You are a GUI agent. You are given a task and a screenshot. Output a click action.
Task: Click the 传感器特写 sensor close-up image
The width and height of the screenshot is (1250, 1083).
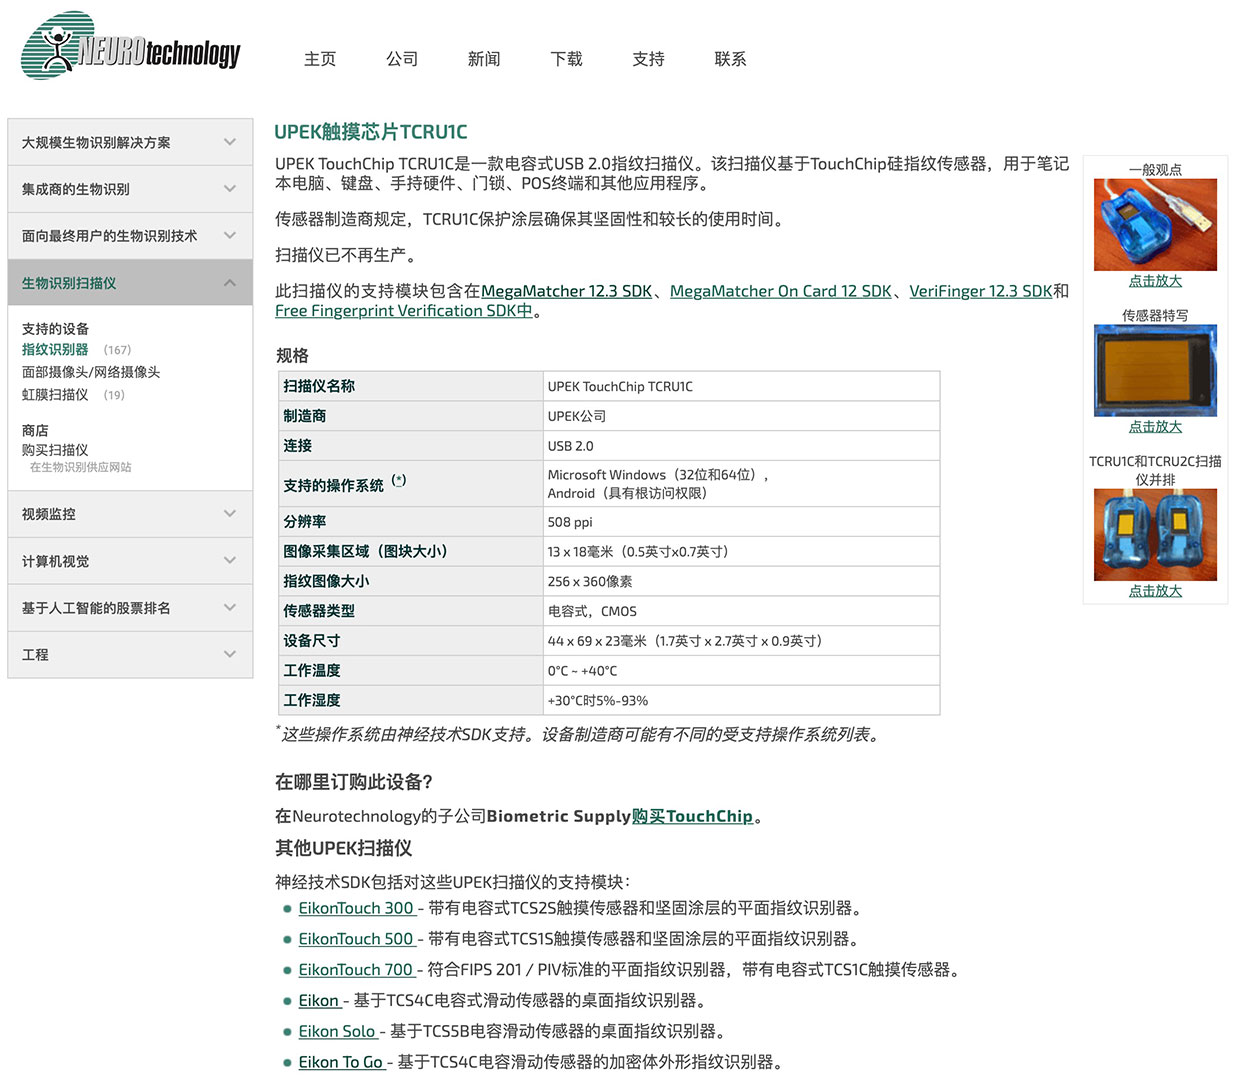coord(1155,369)
